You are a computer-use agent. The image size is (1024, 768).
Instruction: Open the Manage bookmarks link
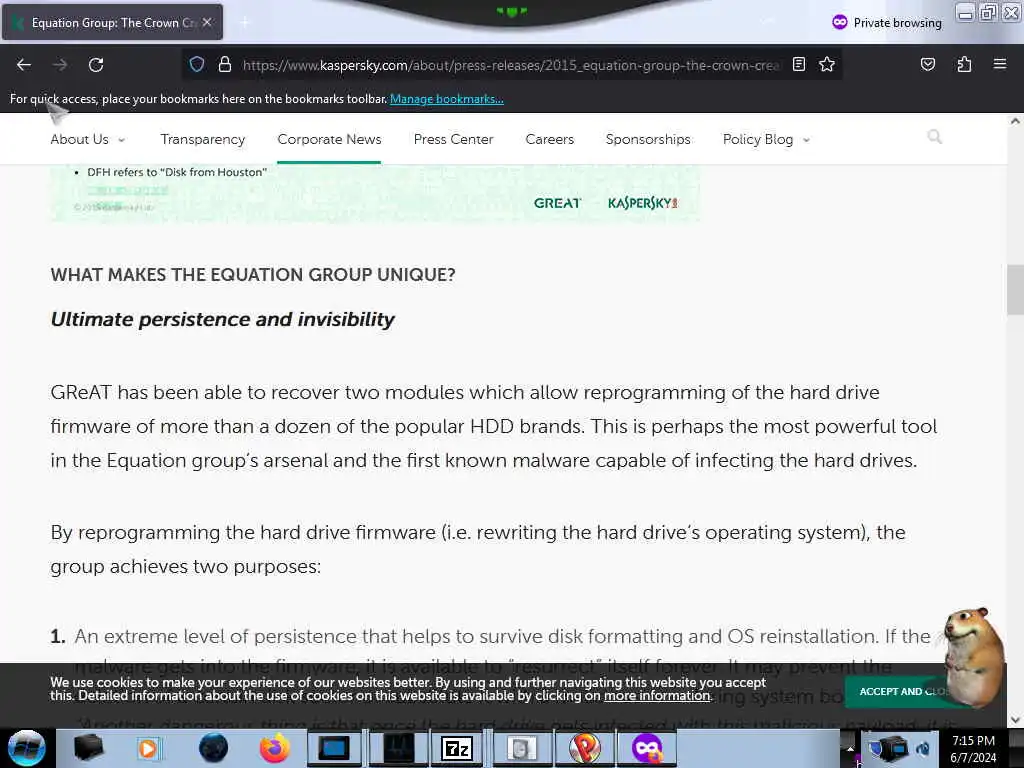(x=447, y=99)
